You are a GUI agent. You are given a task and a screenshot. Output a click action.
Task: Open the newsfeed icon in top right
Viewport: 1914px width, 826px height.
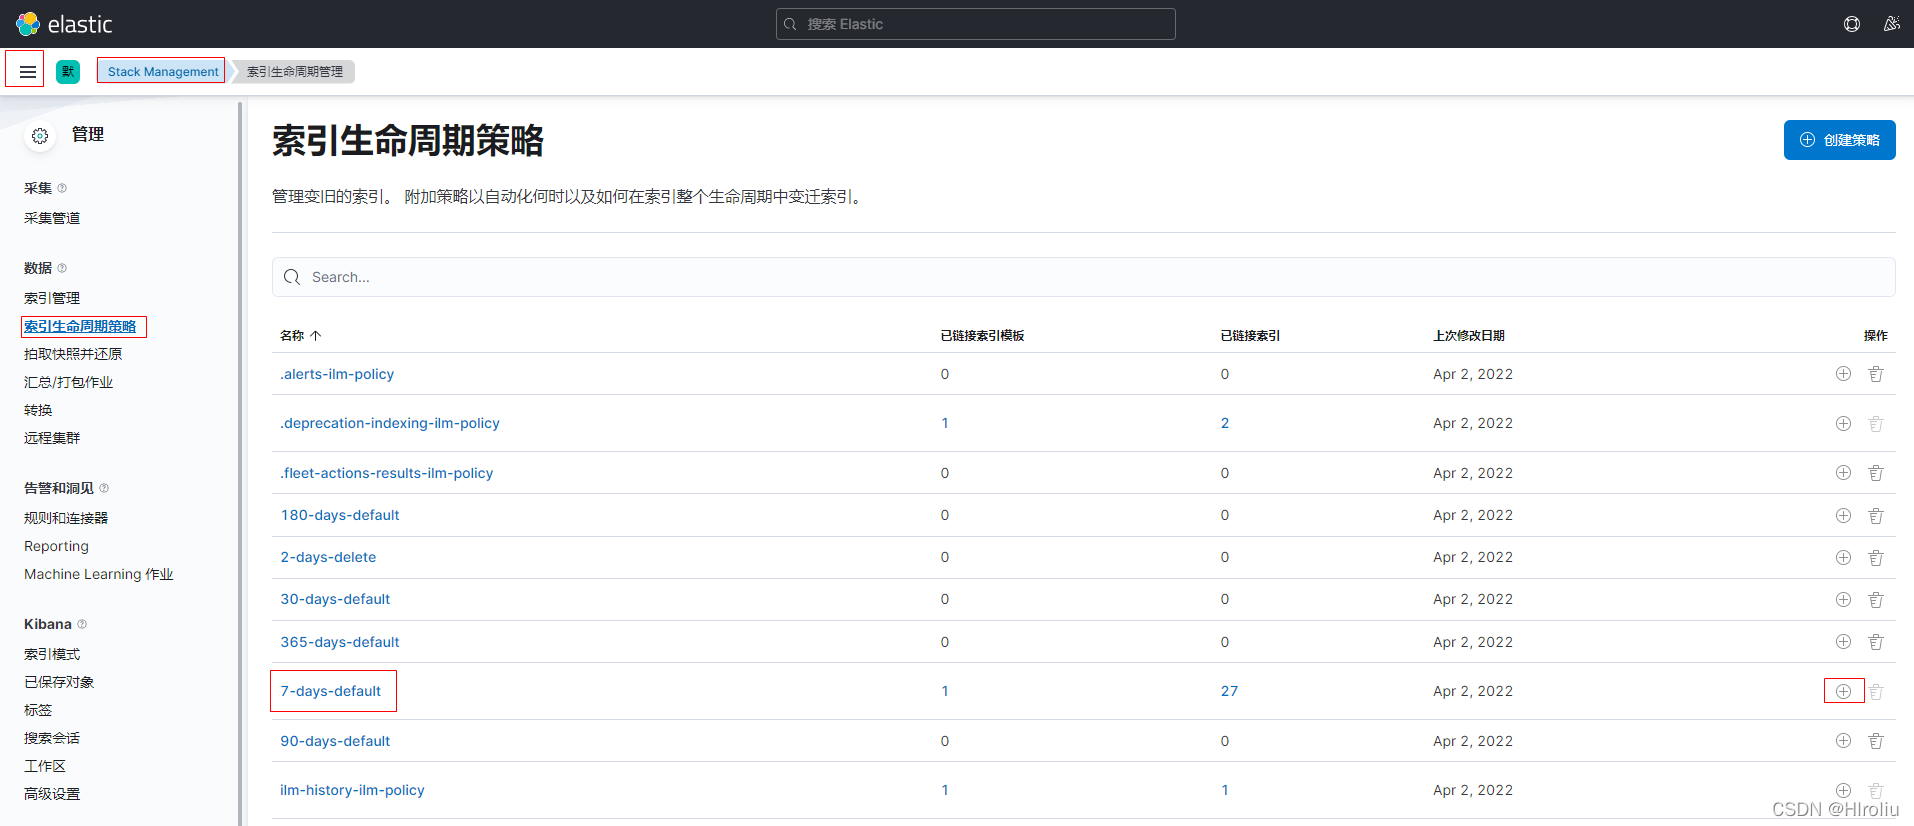[1891, 24]
